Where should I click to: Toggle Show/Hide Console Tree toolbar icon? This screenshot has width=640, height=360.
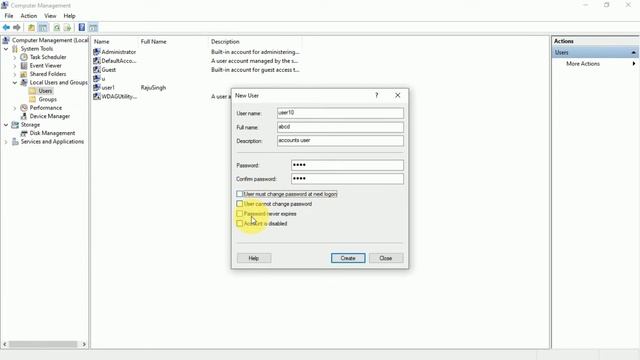coord(42,28)
